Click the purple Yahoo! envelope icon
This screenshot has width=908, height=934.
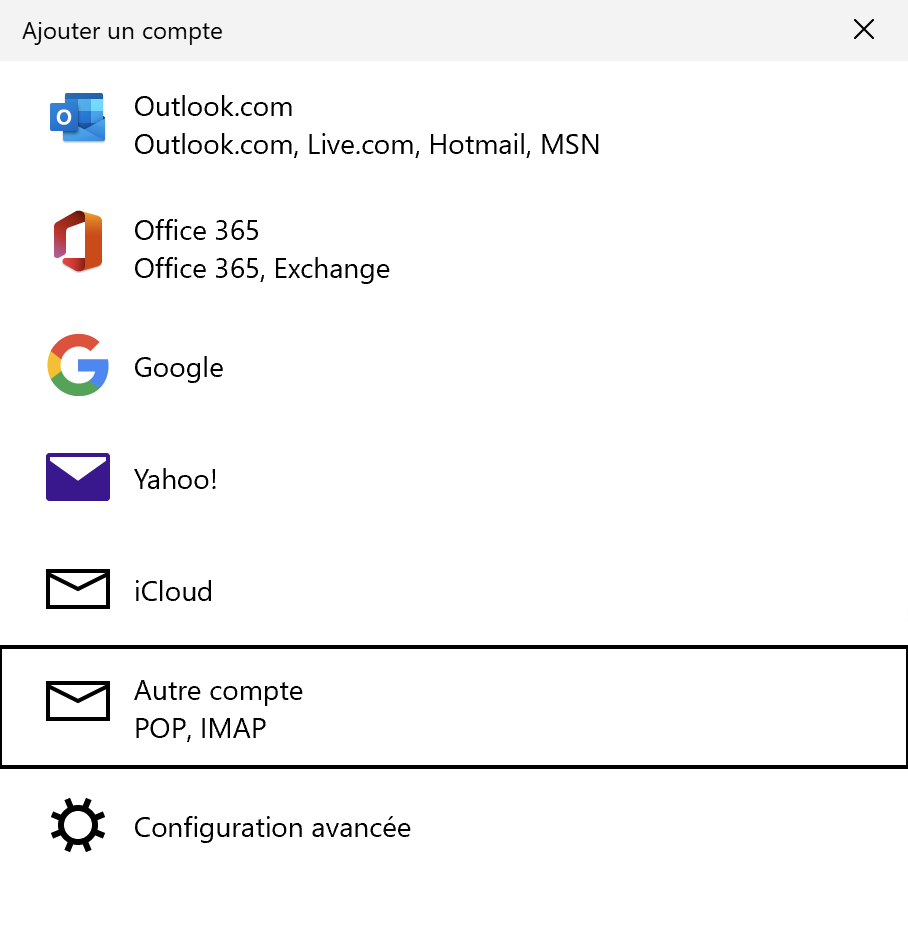pos(78,477)
